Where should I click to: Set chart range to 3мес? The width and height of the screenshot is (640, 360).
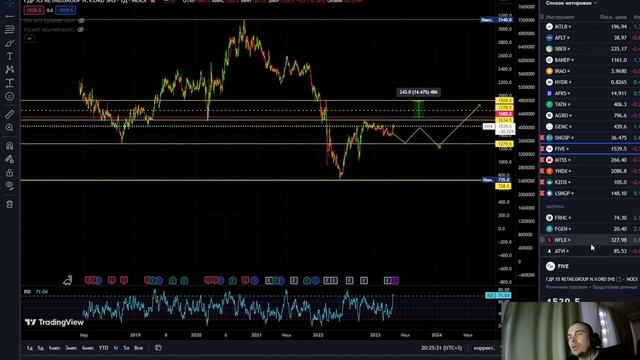71,348
